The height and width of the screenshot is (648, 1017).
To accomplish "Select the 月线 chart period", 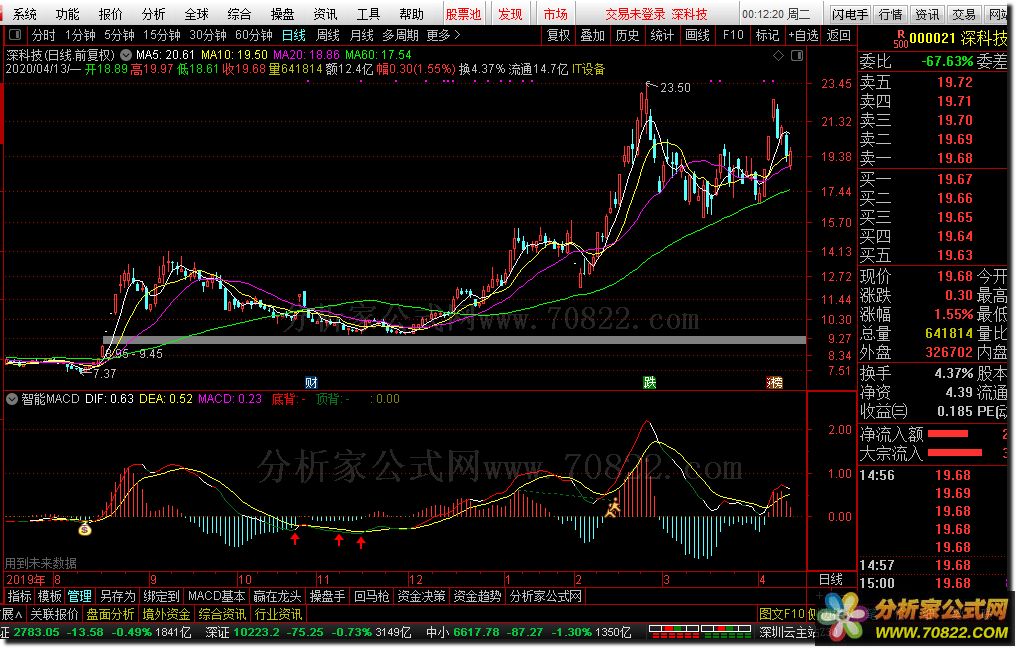I will pos(361,35).
